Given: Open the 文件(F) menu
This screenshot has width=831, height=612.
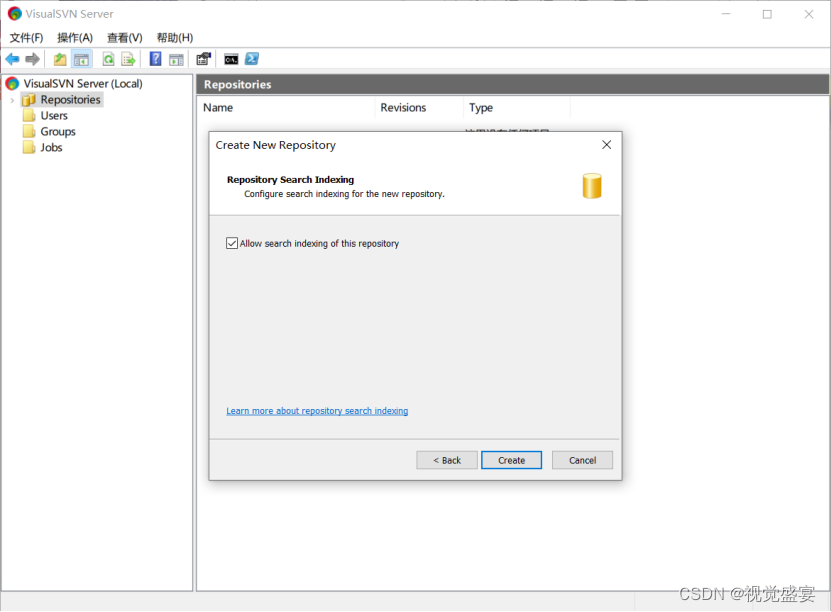Looking at the screenshot, I should click(26, 38).
